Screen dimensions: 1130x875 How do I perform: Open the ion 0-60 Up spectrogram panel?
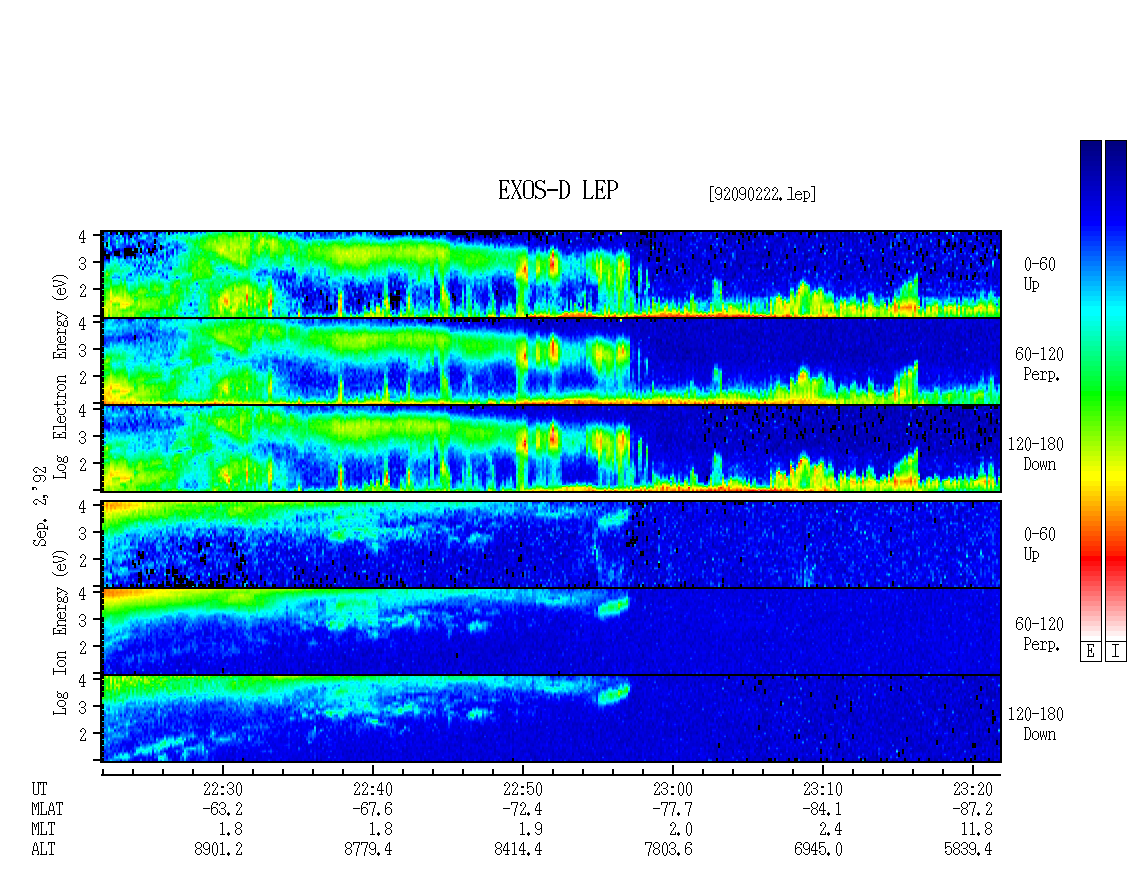coord(551,544)
